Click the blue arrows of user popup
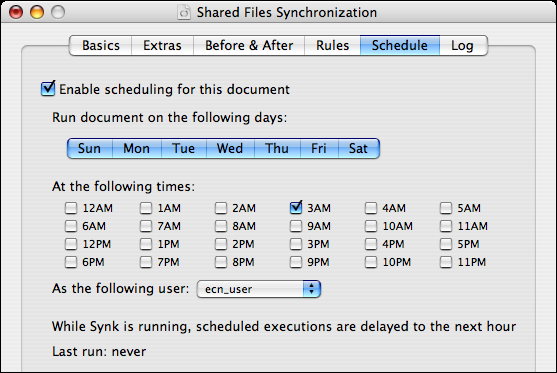The height and width of the screenshot is (373, 557). [312, 289]
